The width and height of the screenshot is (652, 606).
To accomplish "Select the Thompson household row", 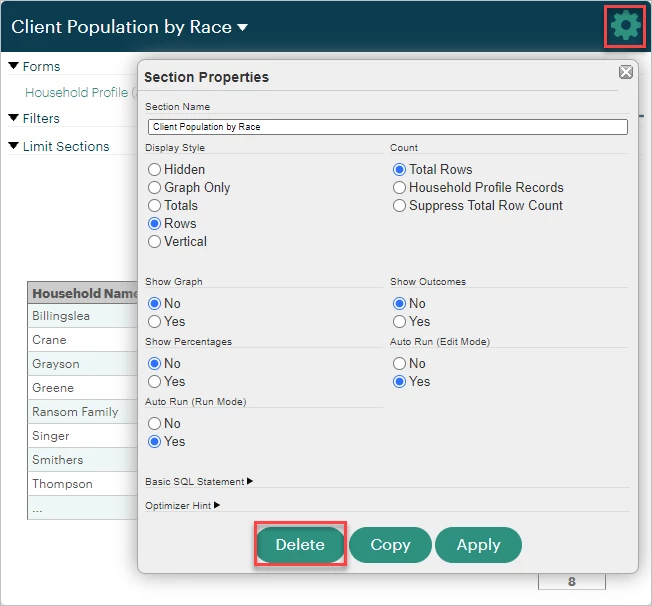I will pyautogui.click(x=83, y=484).
